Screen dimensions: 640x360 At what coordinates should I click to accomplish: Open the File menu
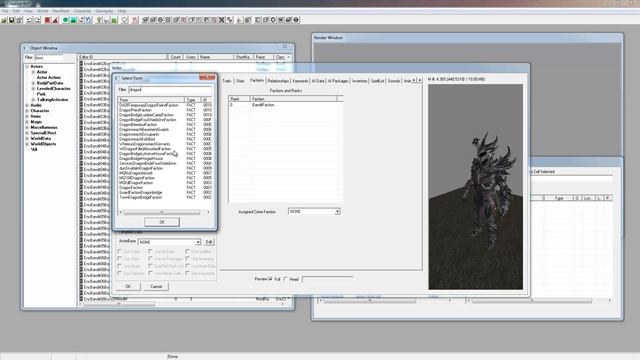[x=5, y=11]
